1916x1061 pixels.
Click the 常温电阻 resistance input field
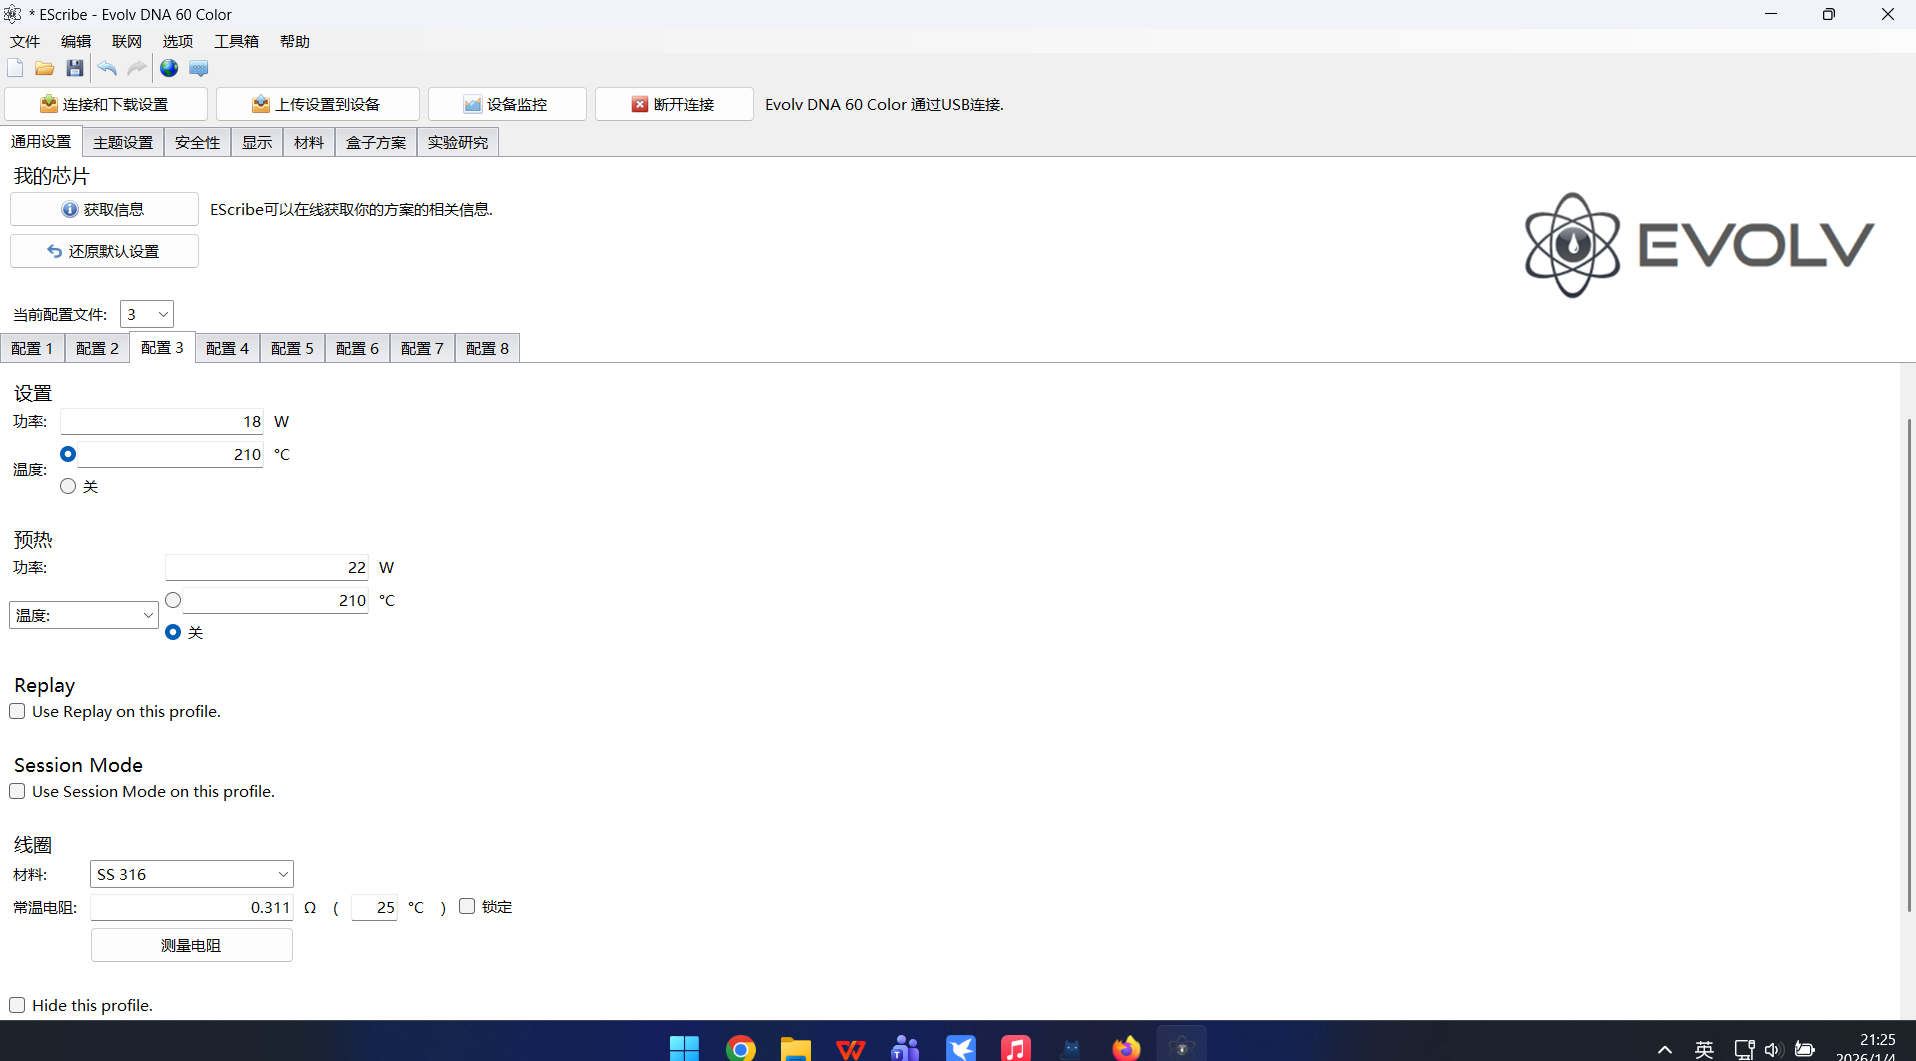pos(191,907)
